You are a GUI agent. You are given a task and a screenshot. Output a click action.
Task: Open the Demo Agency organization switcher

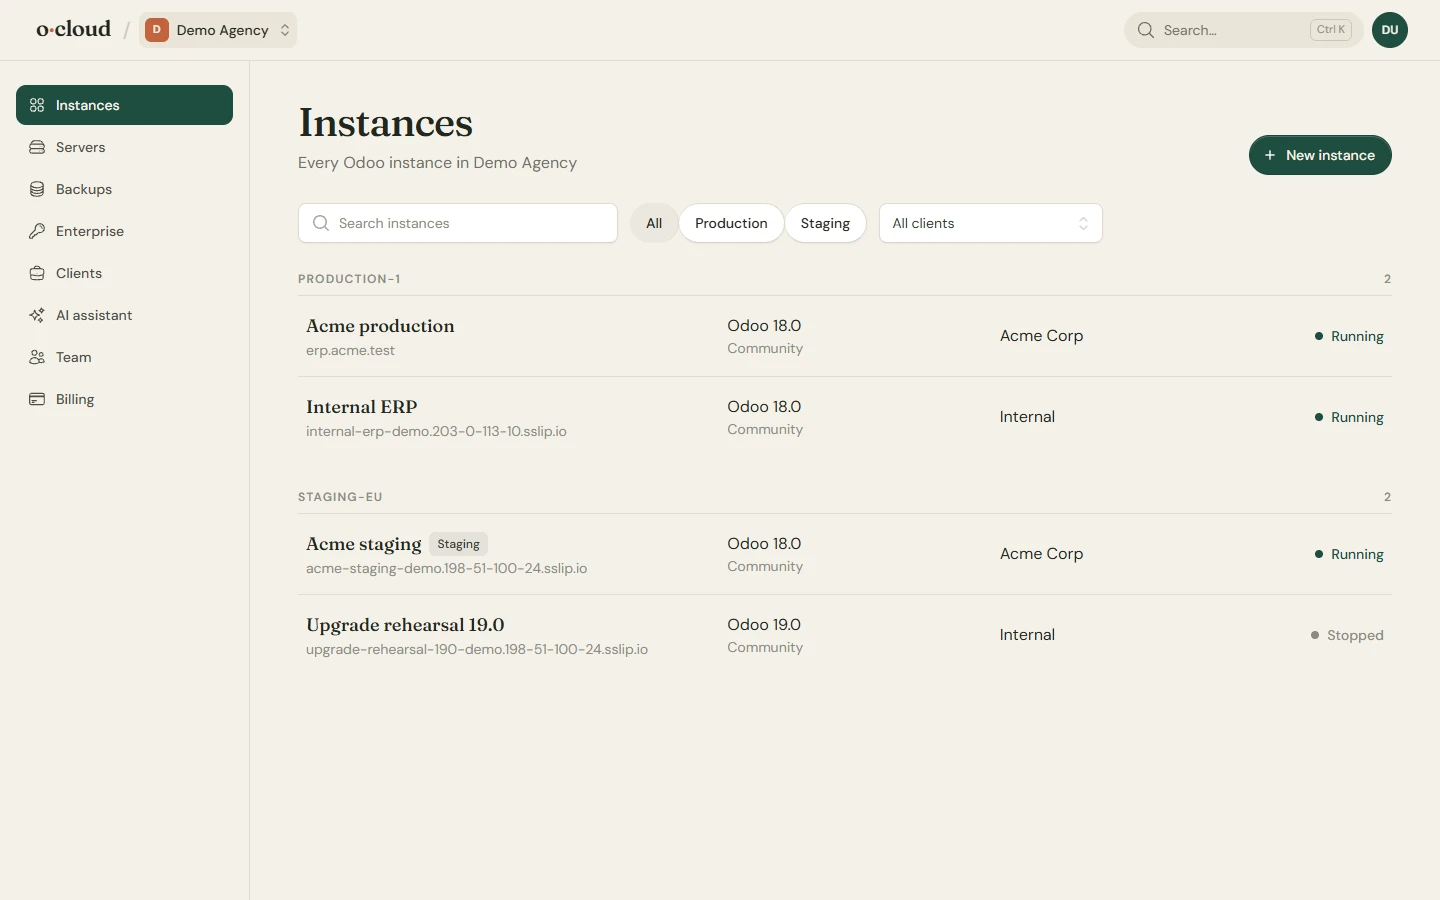coord(218,30)
